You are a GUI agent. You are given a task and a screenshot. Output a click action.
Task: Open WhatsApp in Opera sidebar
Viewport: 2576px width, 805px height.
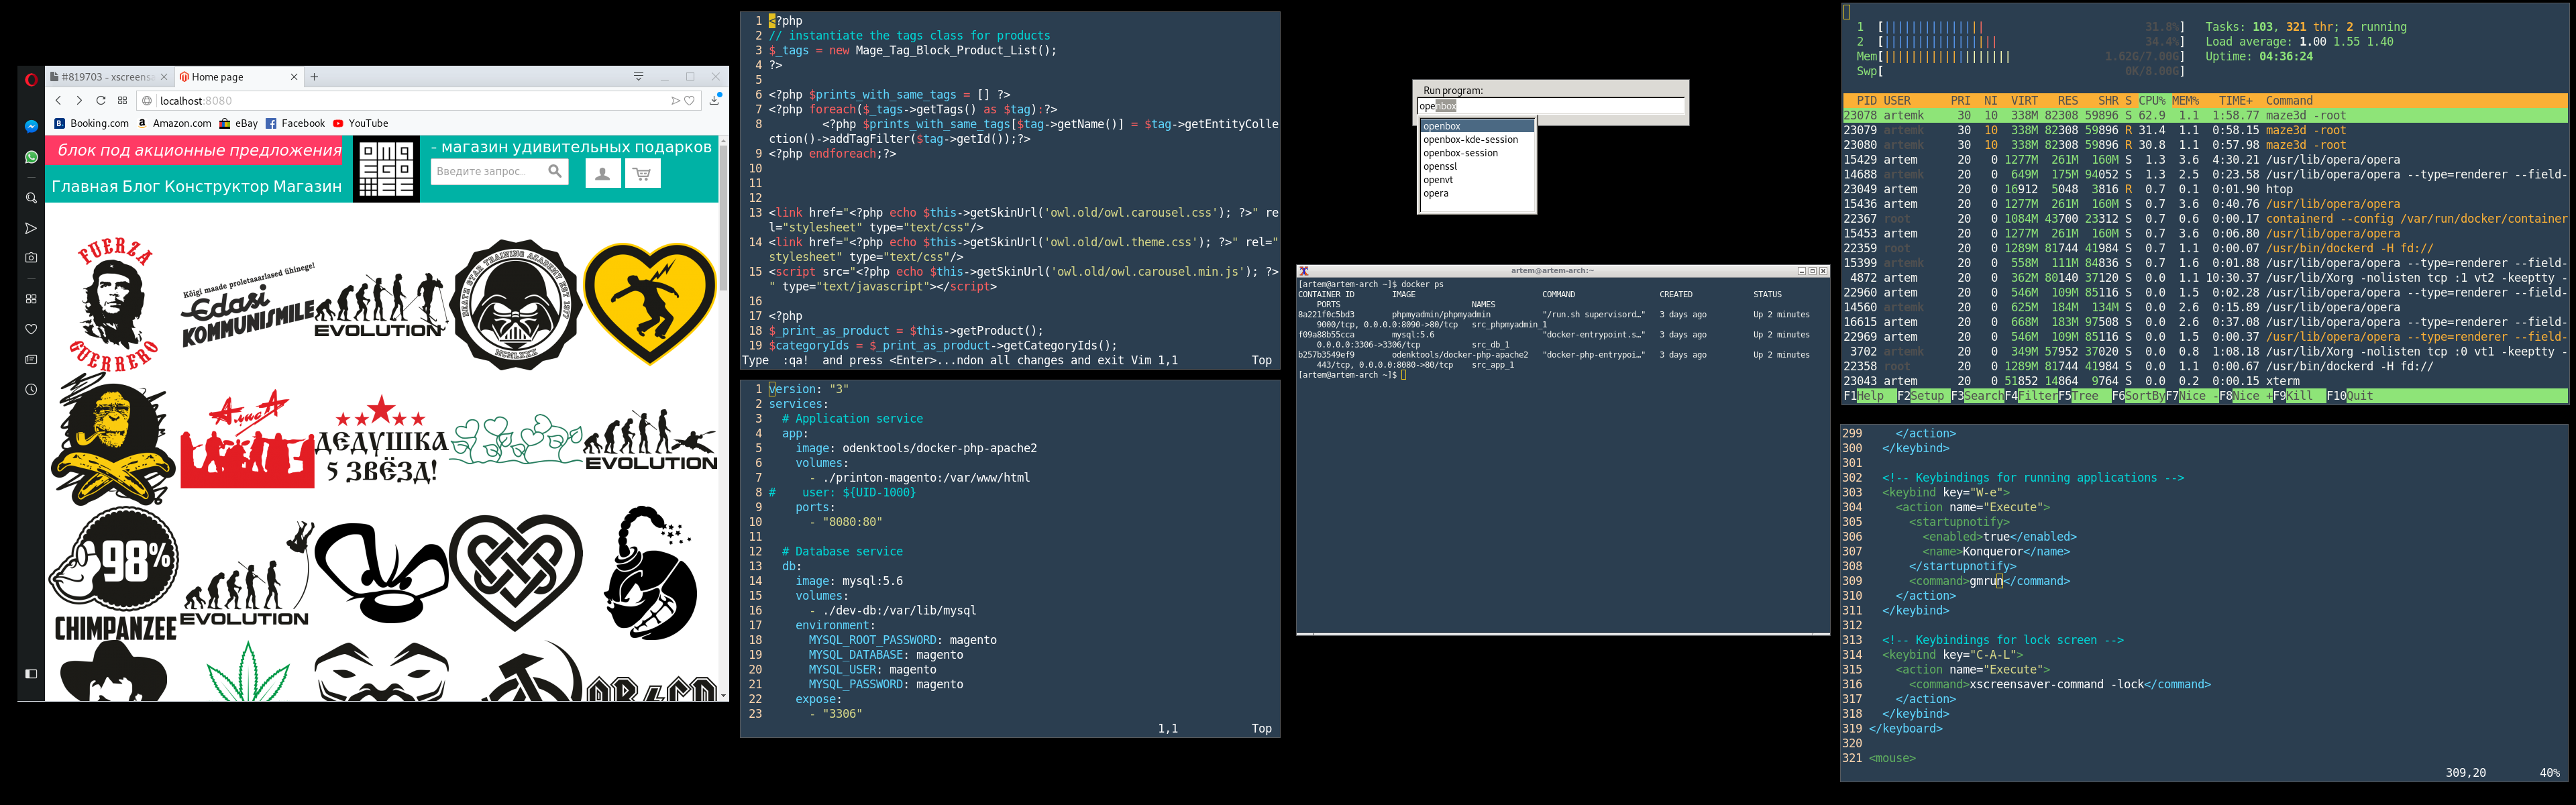[31, 157]
